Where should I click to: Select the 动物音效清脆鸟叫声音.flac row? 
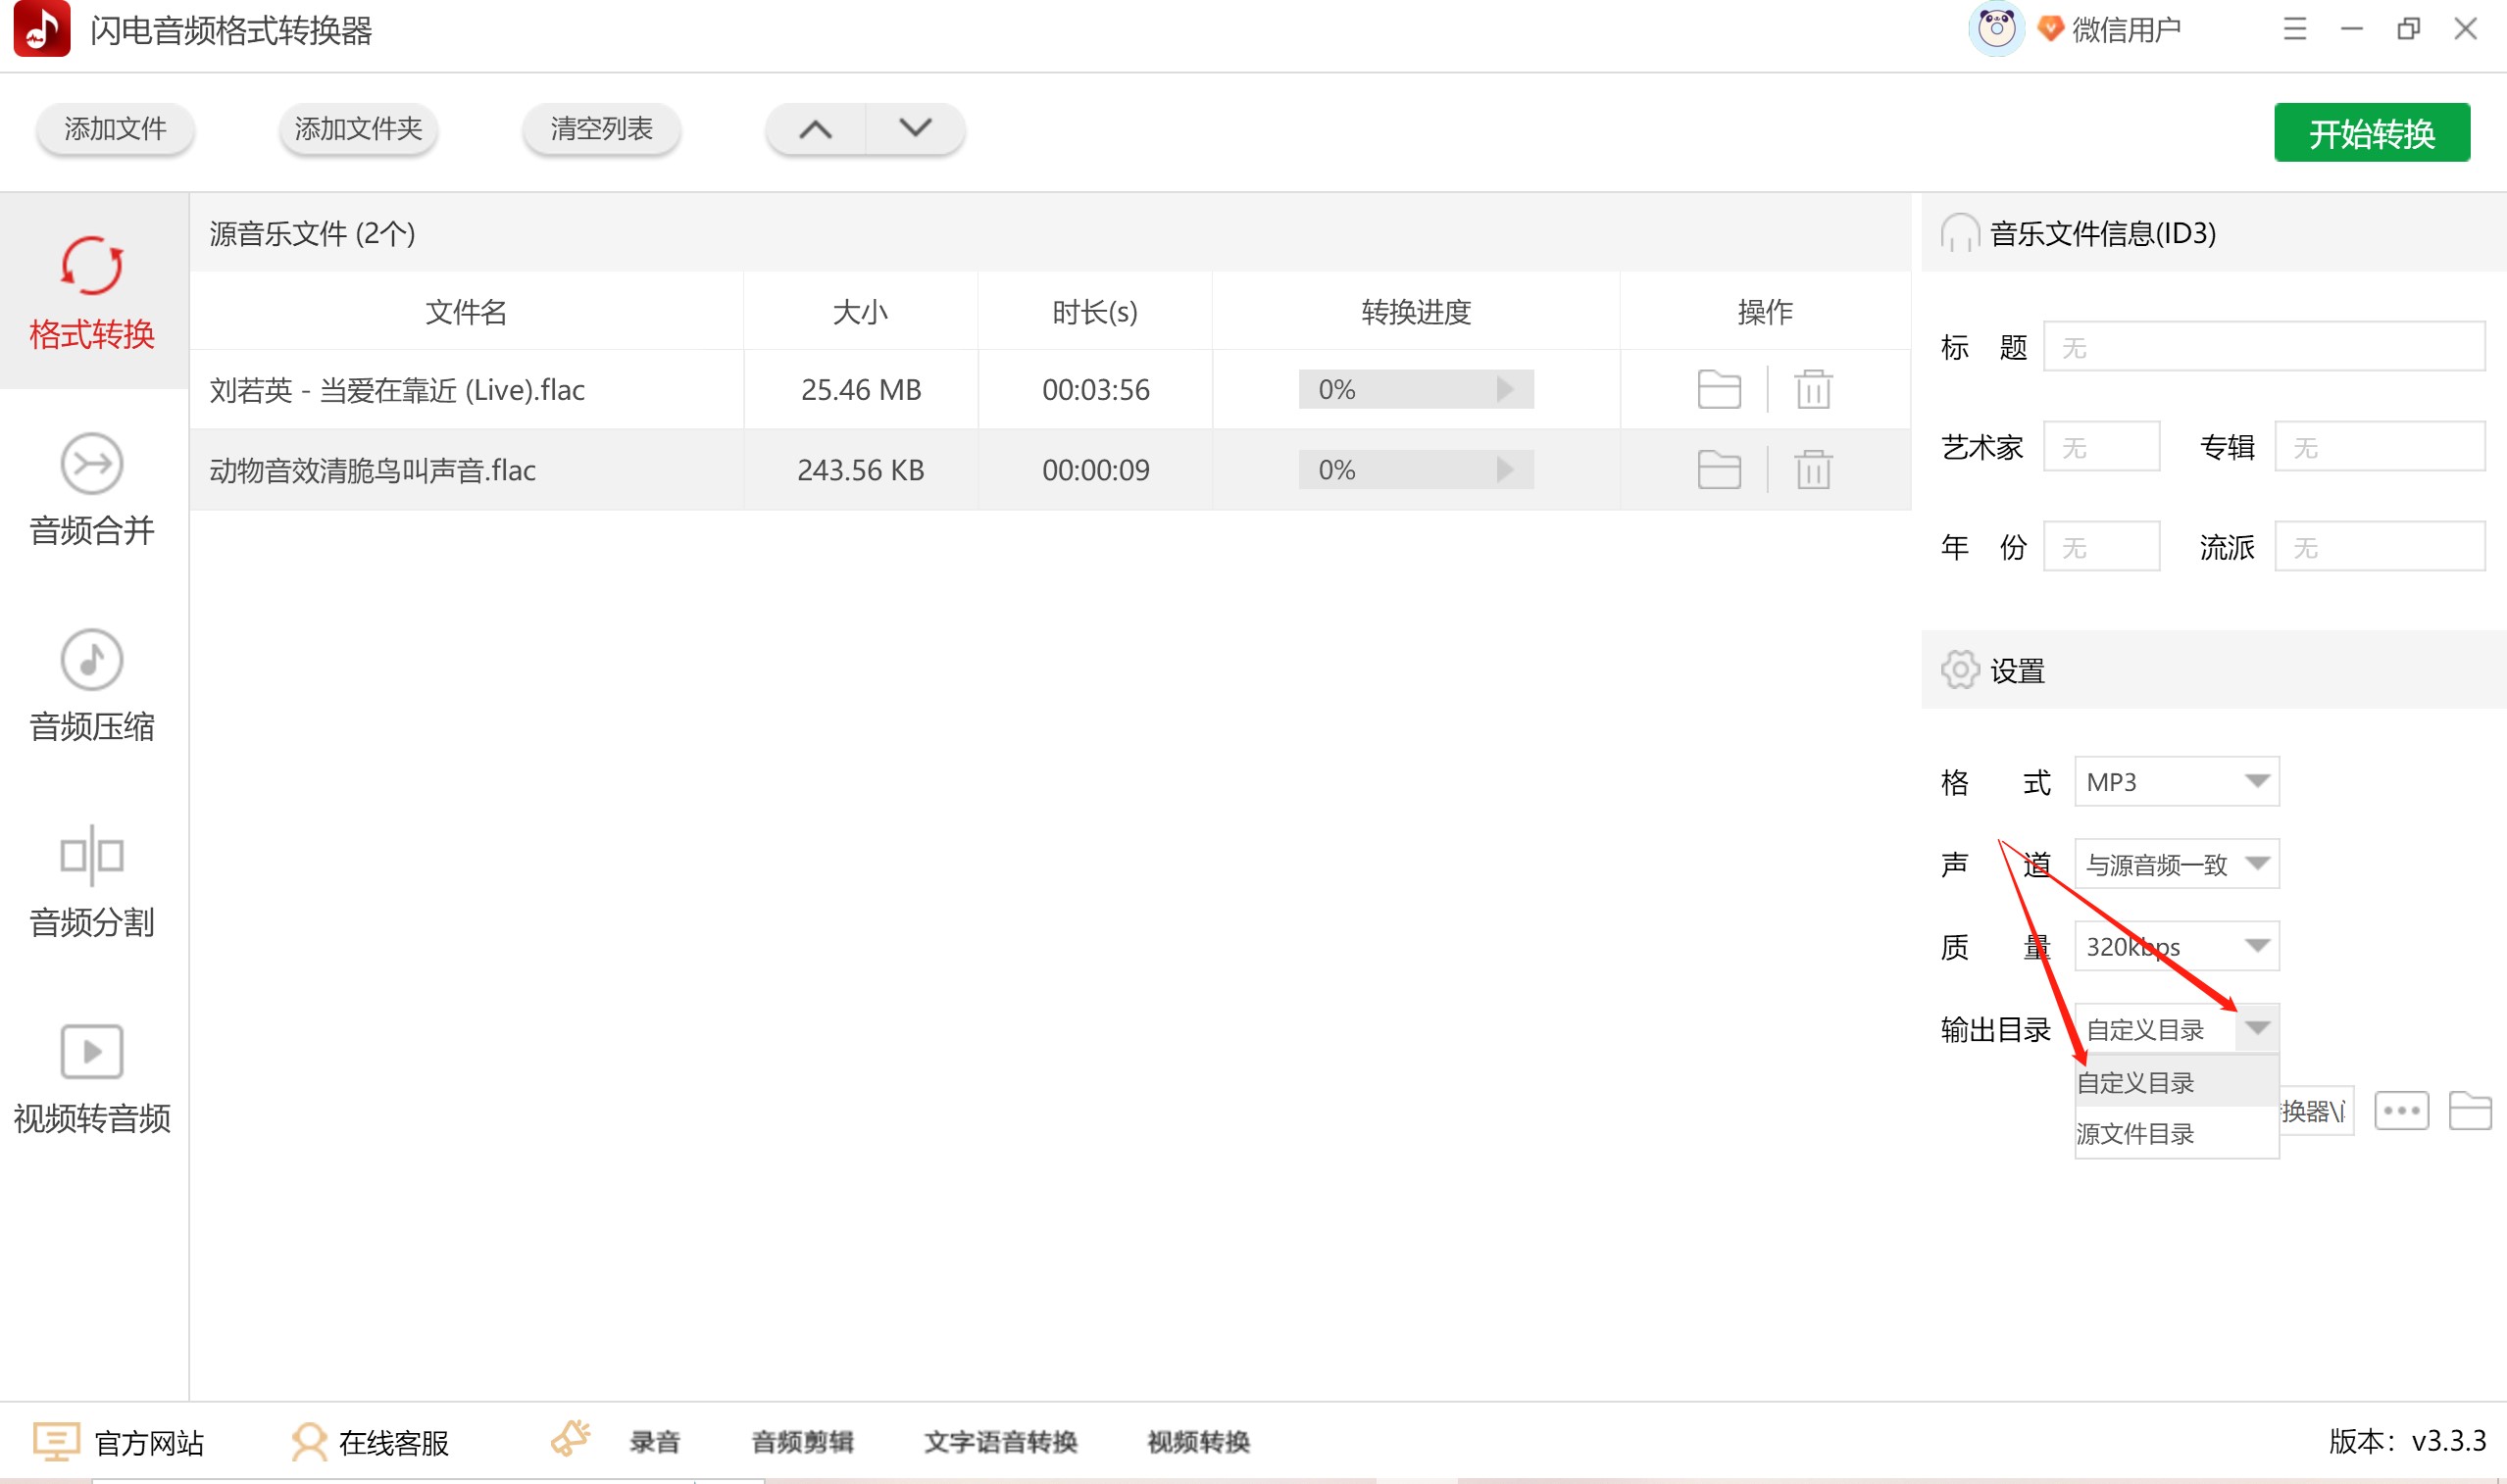1050,470
